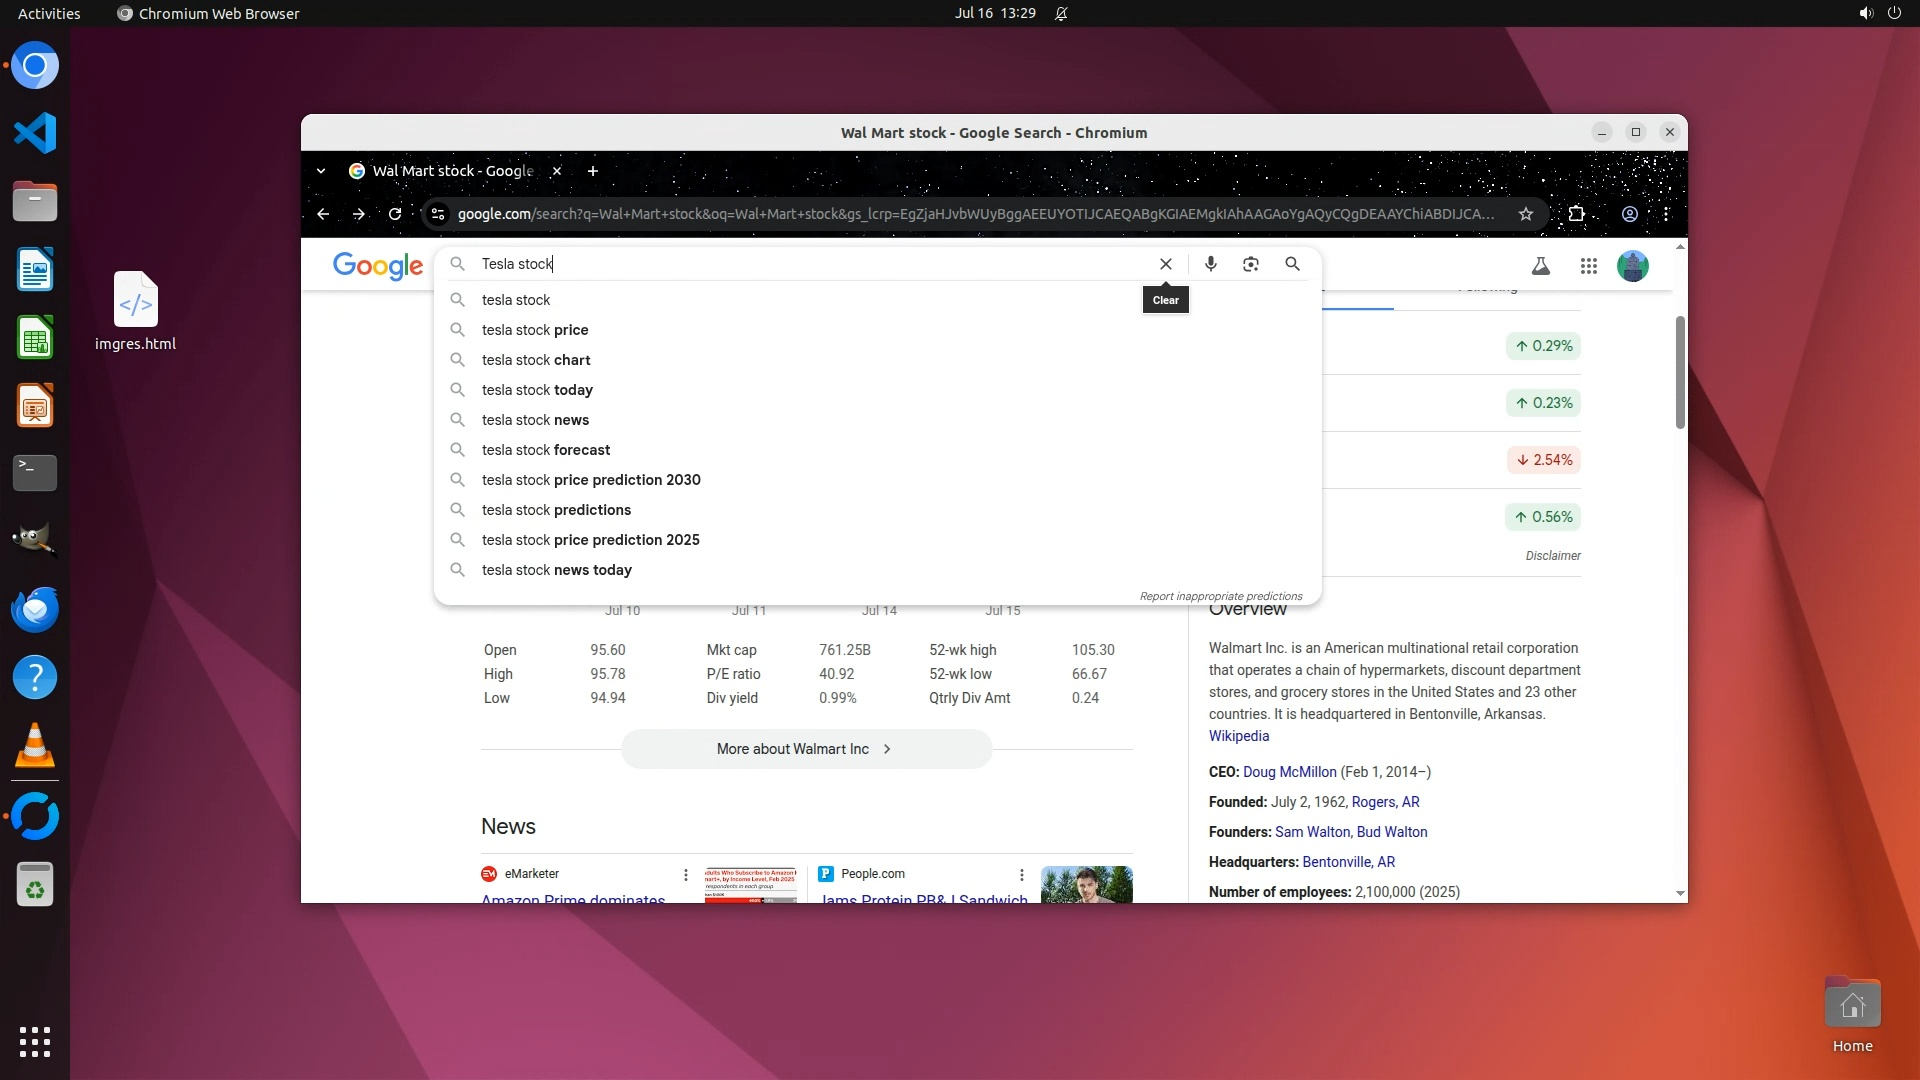Open Google apps grid
The image size is (1920, 1080).
pos(1588,266)
